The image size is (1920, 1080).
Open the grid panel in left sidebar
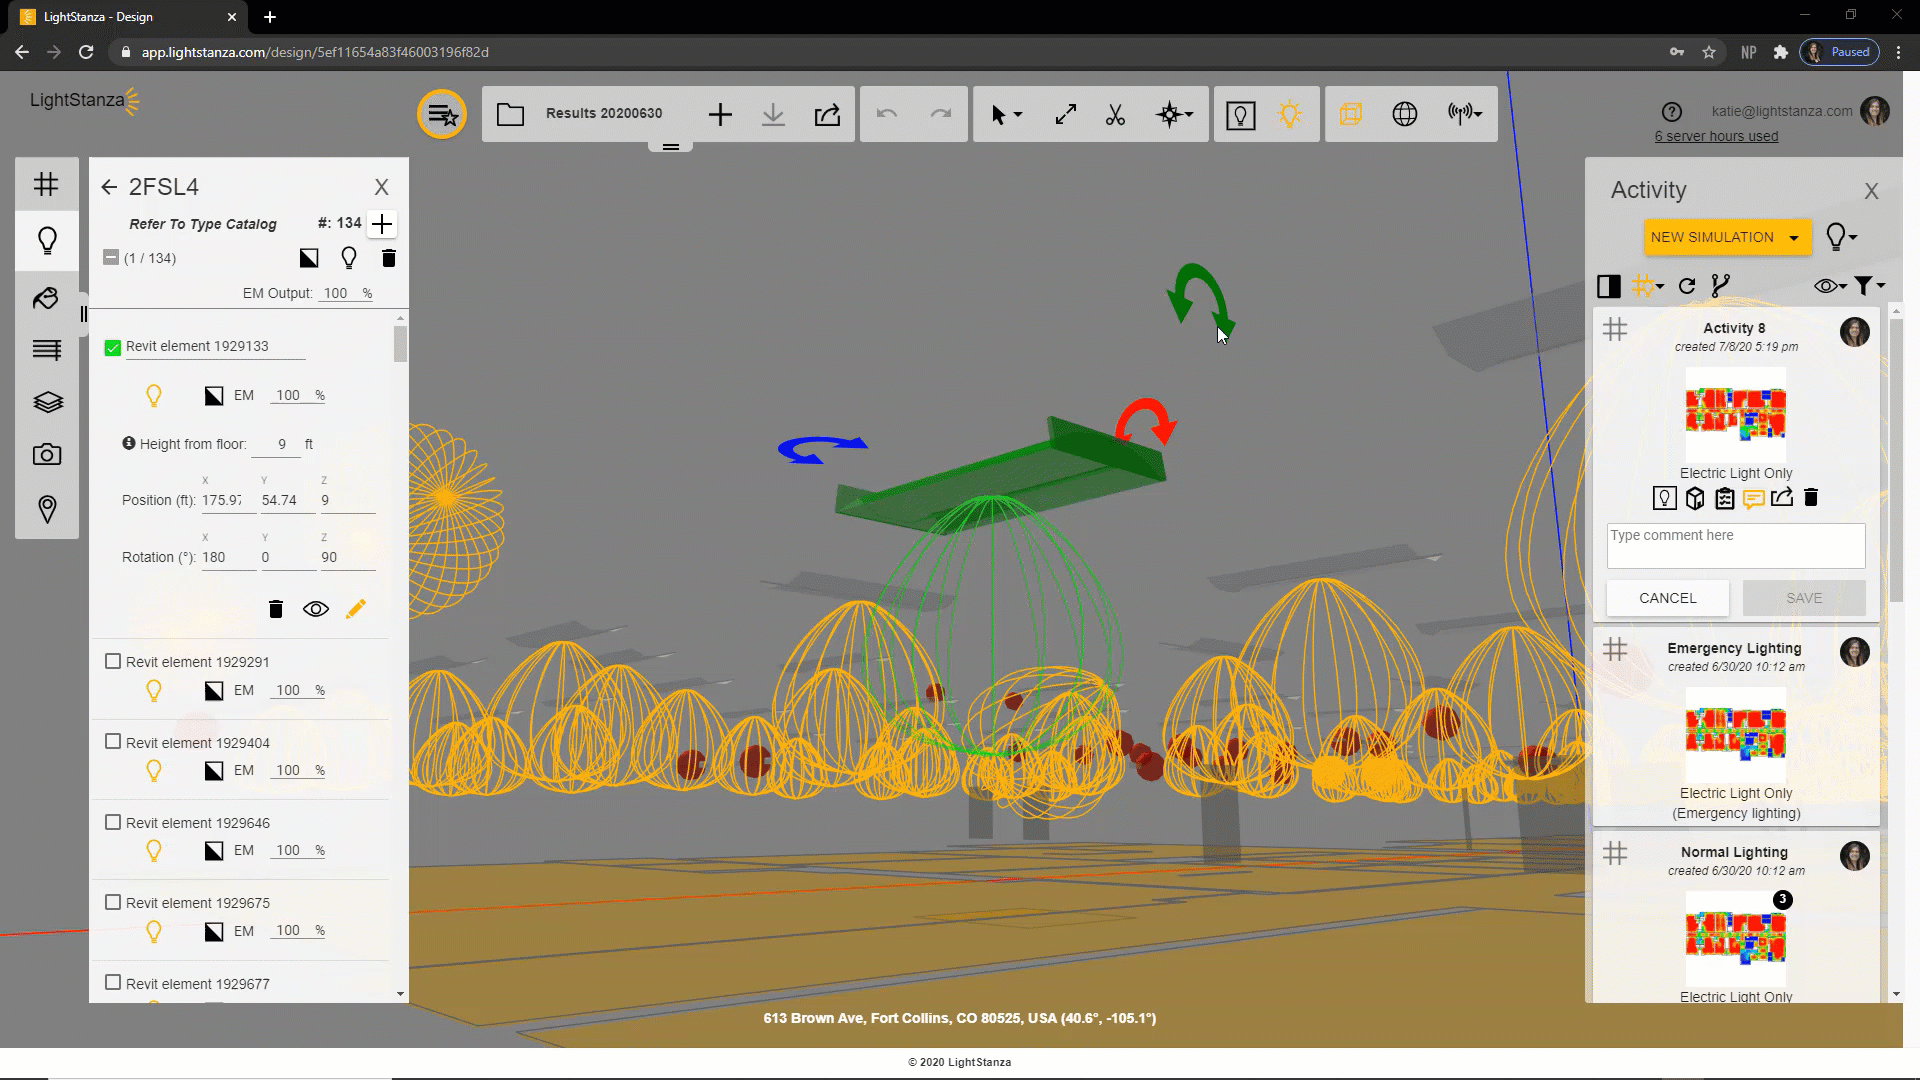pyautogui.click(x=46, y=185)
